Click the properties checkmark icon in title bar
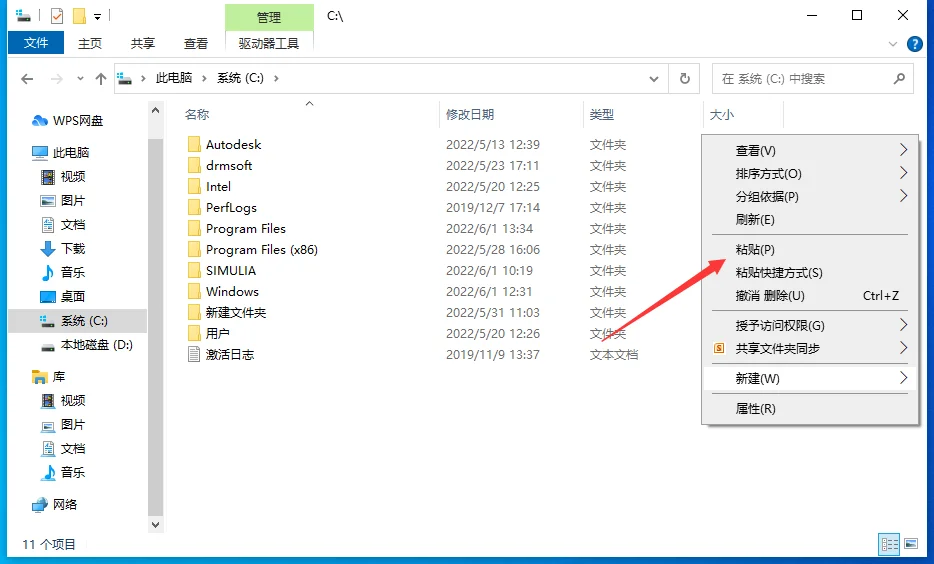The width and height of the screenshot is (934, 564). point(57,15)
